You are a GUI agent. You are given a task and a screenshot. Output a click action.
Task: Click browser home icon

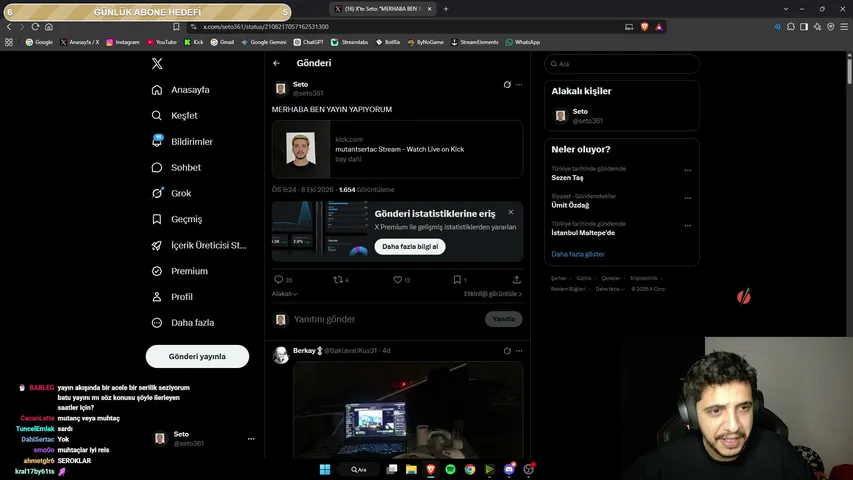pos(49,27)
